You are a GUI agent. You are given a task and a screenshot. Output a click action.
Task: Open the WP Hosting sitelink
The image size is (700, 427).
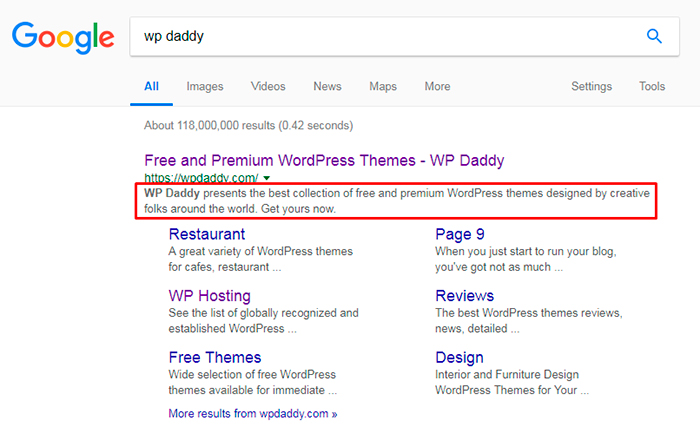209,296
